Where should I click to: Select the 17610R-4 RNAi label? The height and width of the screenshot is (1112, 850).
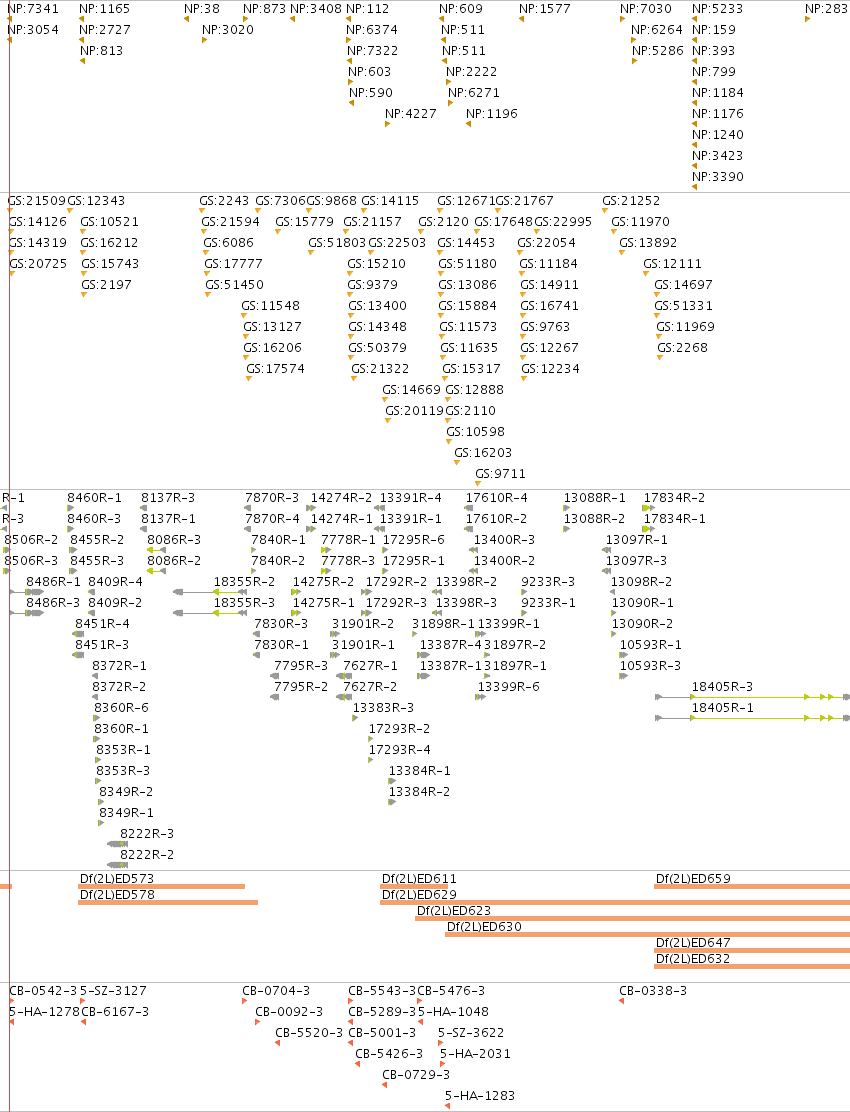496,498
